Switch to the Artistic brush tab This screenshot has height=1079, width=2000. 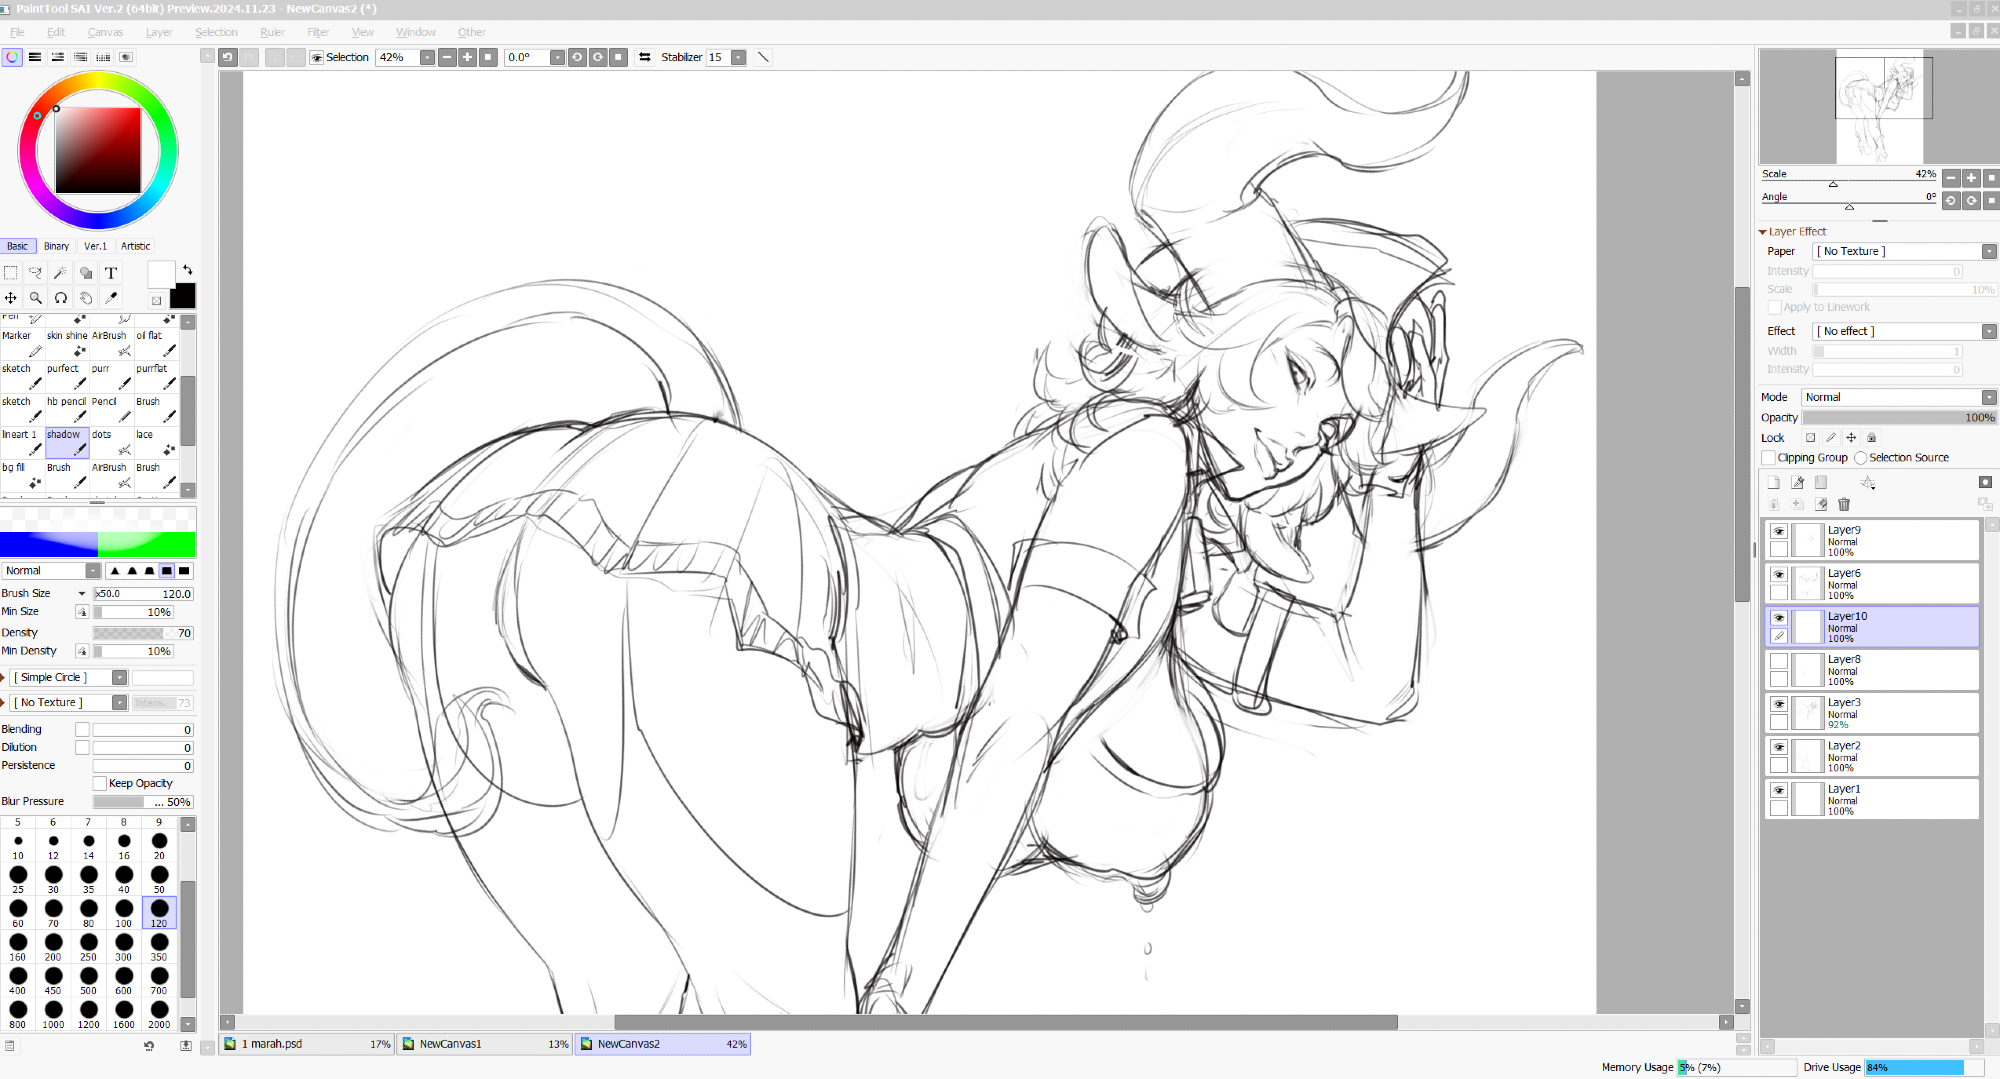click(x=135, y=246)
